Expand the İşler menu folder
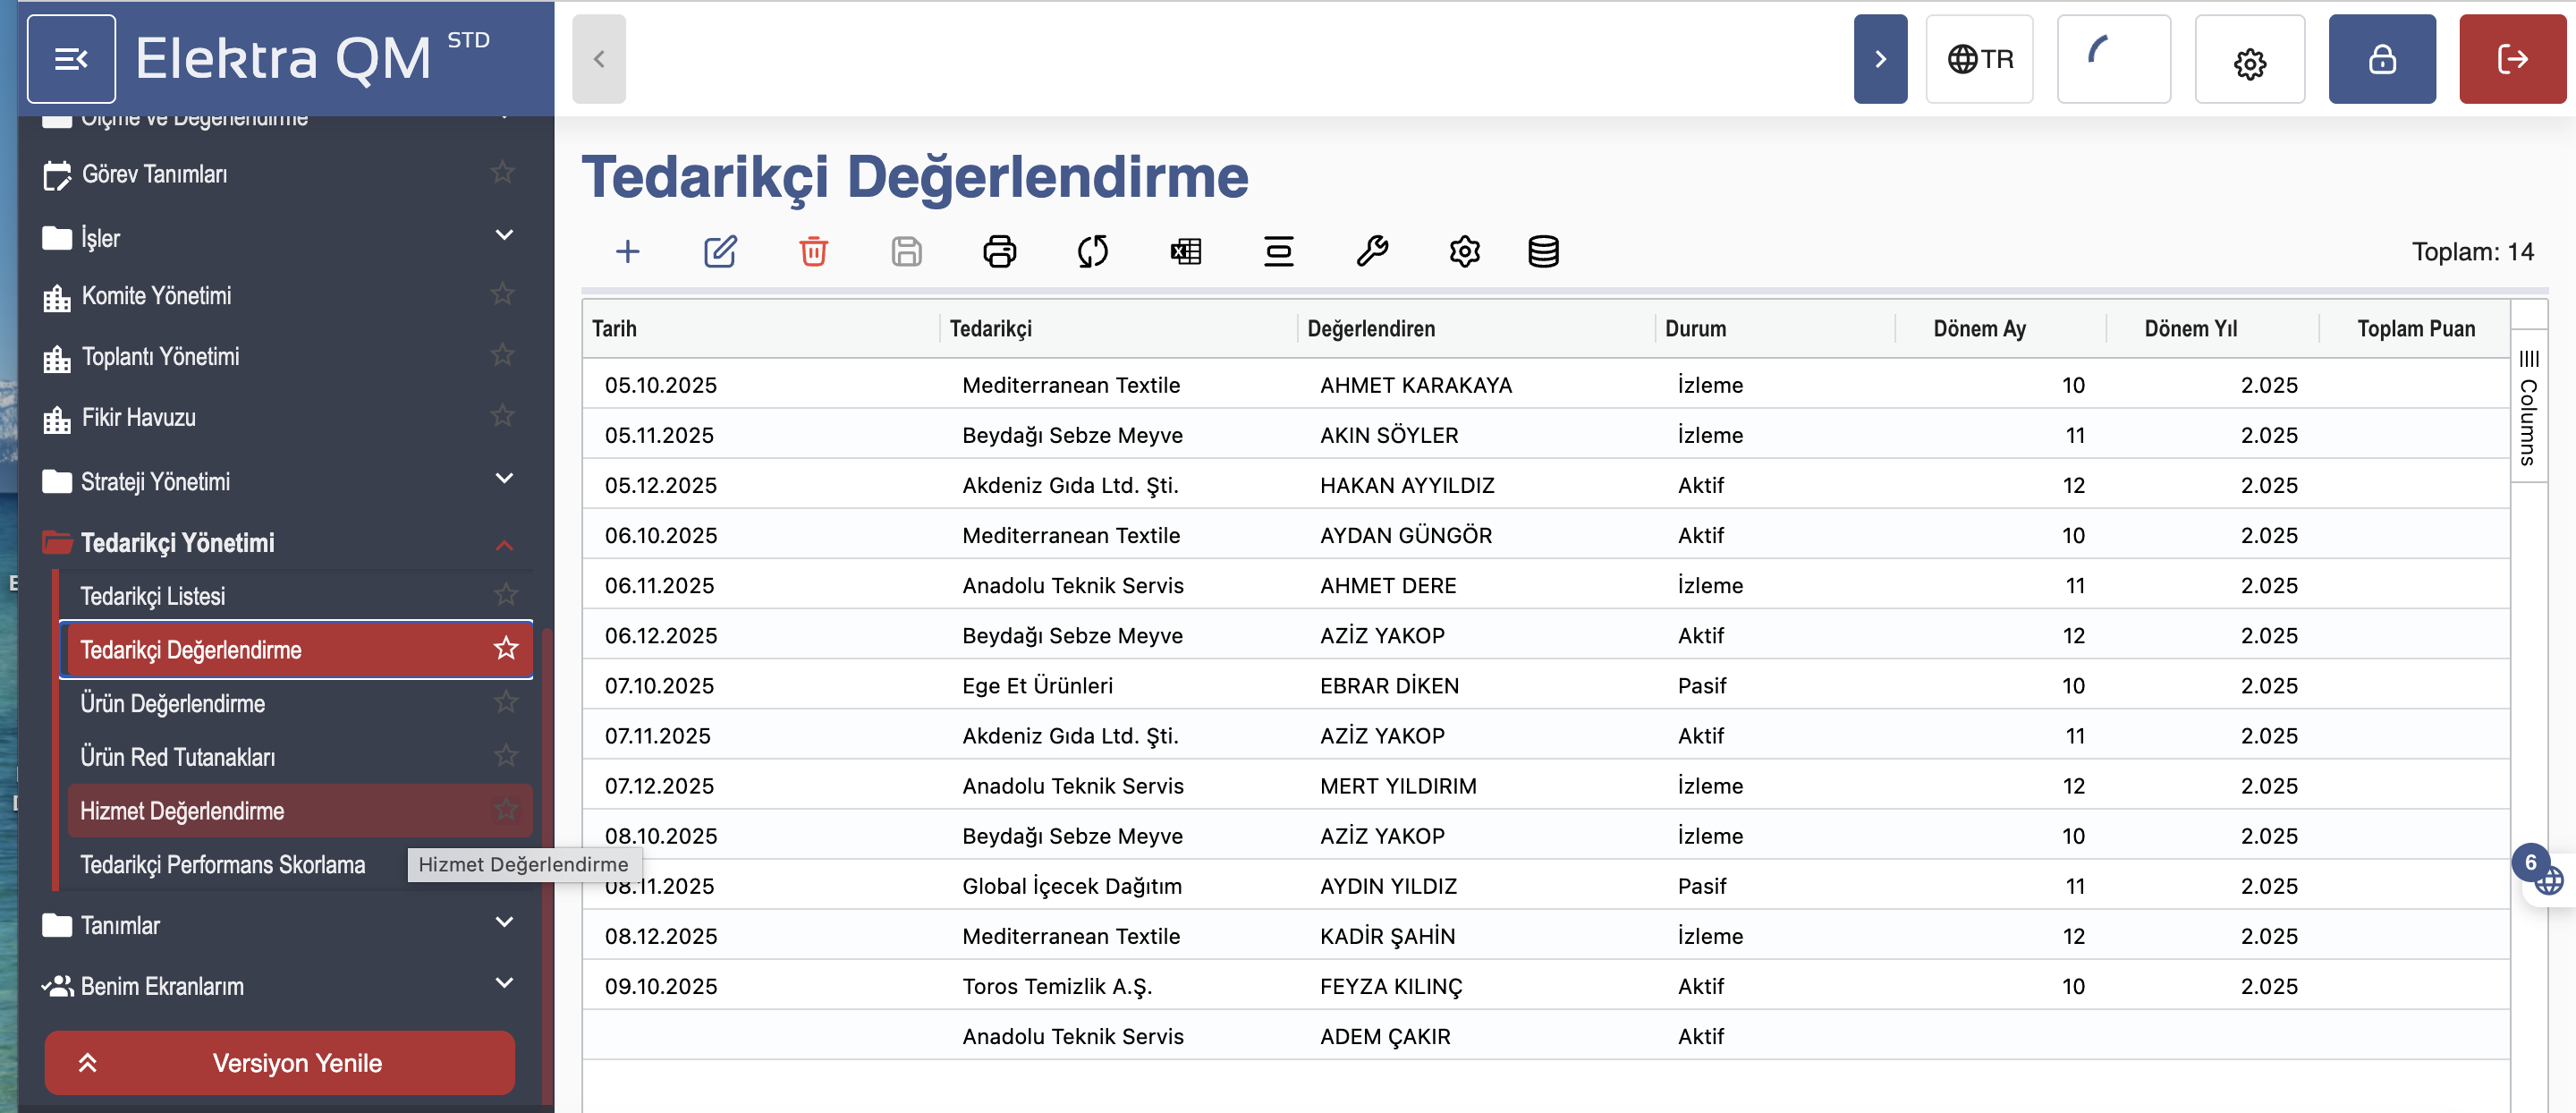 point(504,235)
